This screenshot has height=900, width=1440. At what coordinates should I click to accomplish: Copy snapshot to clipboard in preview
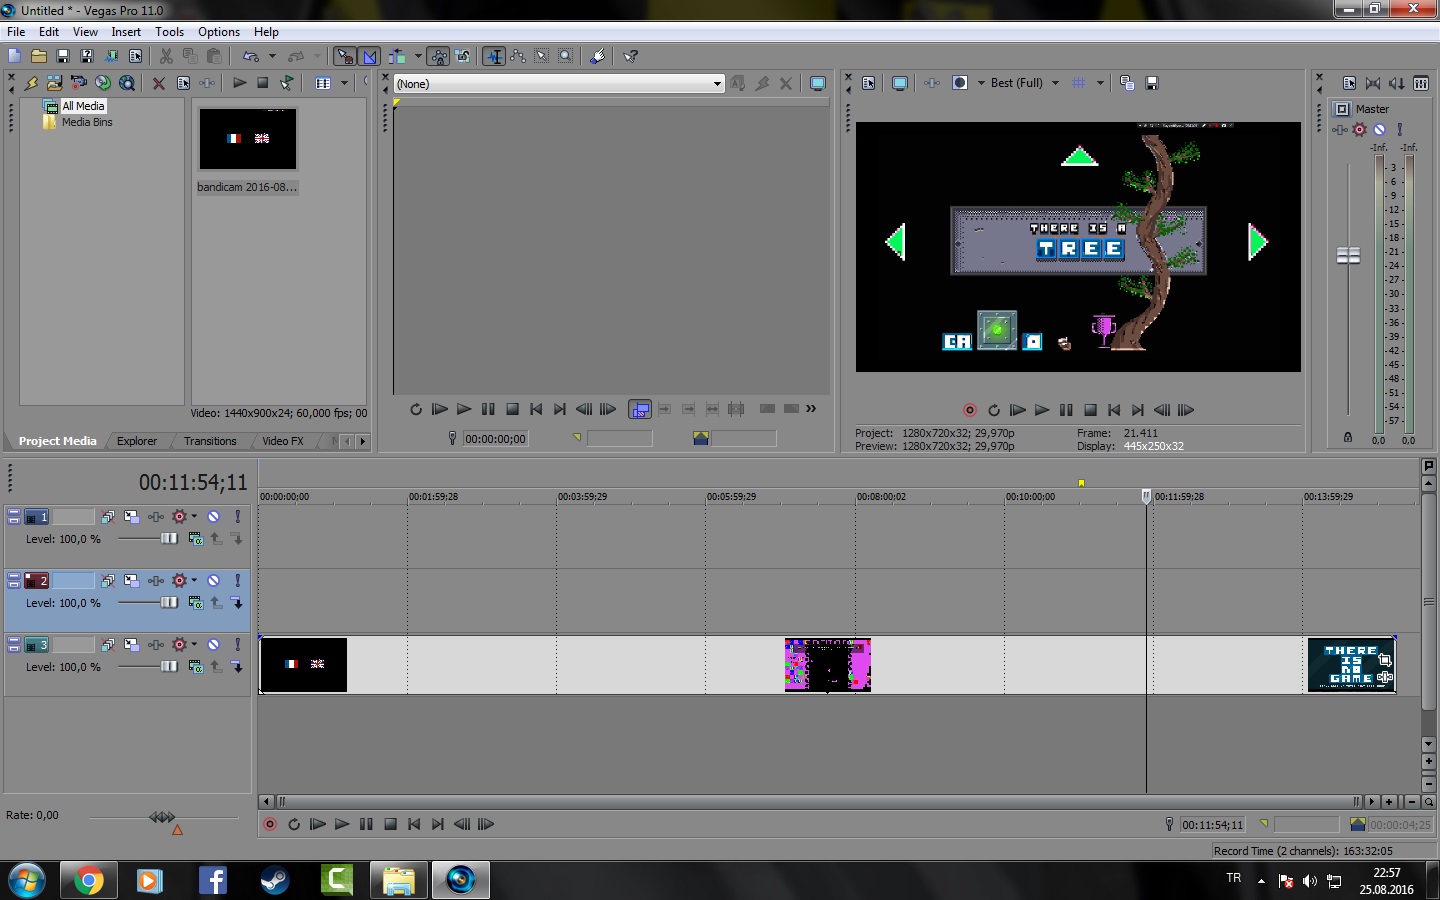(x=1127, y=83)
